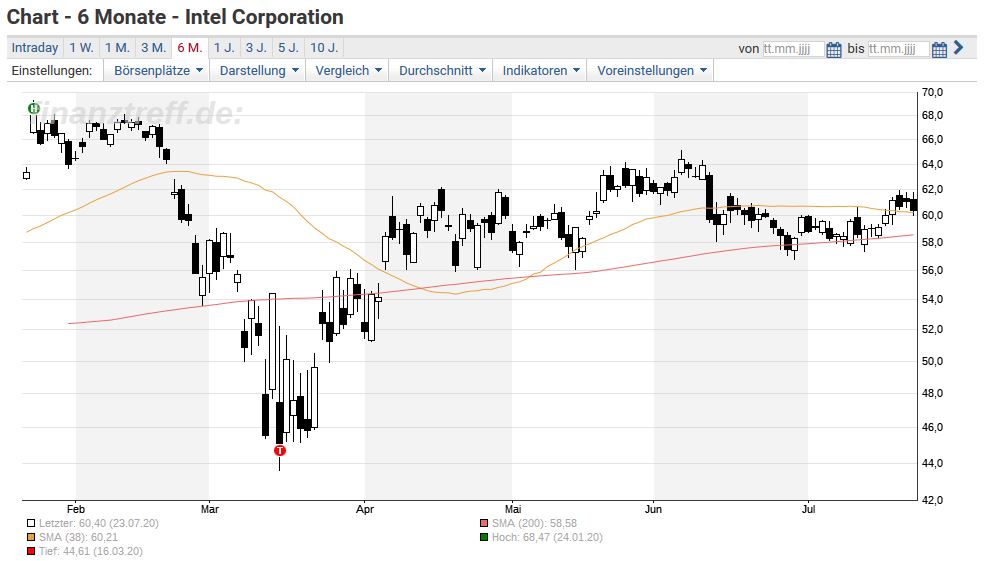The image size is (987, 561).
Task: Select the 3 M. time range tab
Action: point(153,48)
